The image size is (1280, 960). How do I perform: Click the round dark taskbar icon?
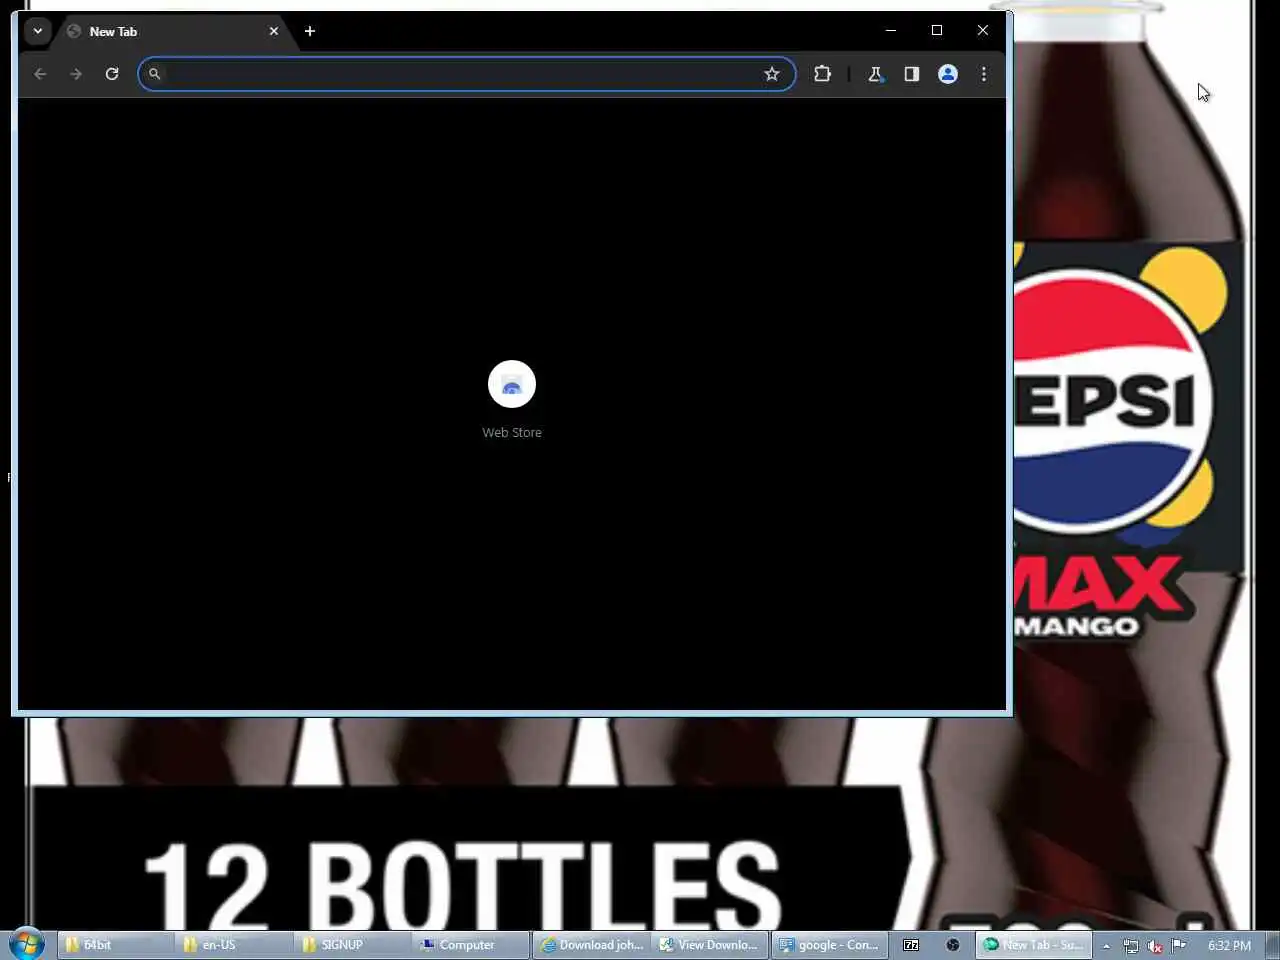click(953, 945)
